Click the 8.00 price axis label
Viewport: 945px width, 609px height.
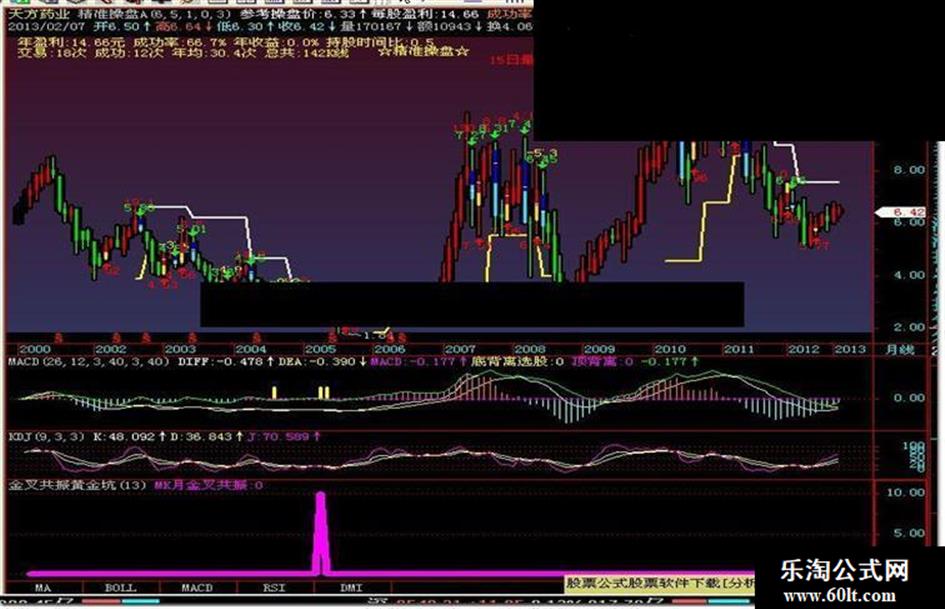click(909, 170)
